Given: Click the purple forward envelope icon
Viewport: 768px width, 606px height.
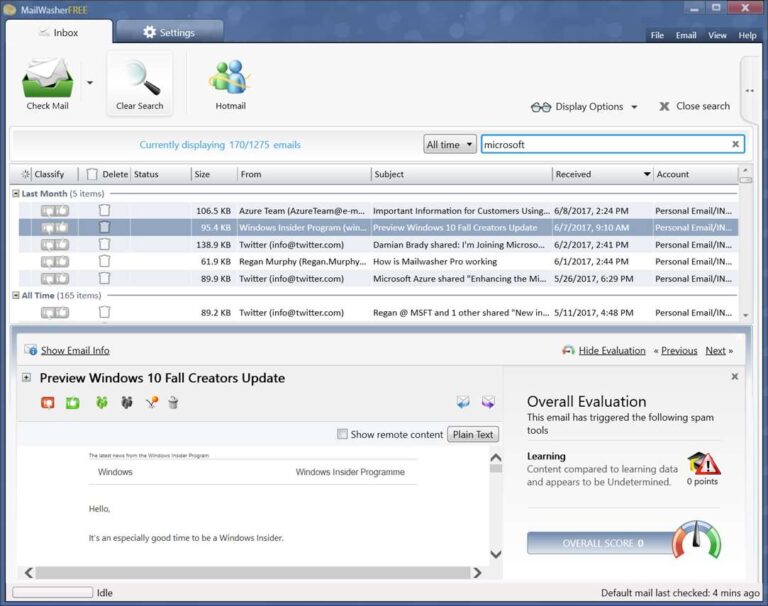Looking at the screenshot, I should click(x=488, y=402).
